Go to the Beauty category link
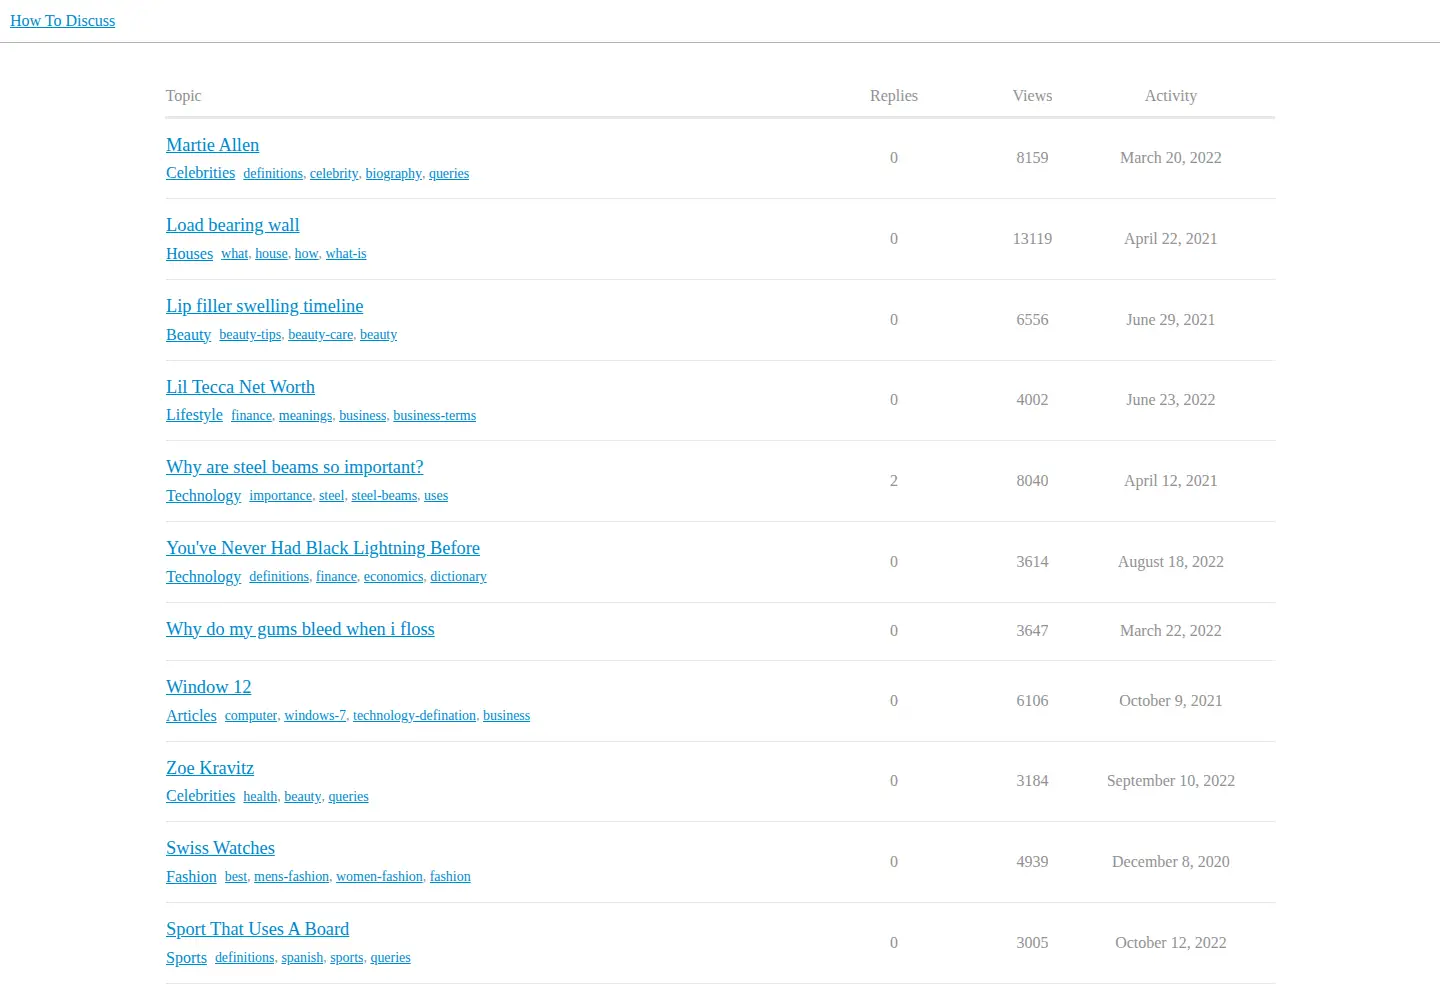The width and height of the screenshot is (1440, 1000). tap(188, 335)
